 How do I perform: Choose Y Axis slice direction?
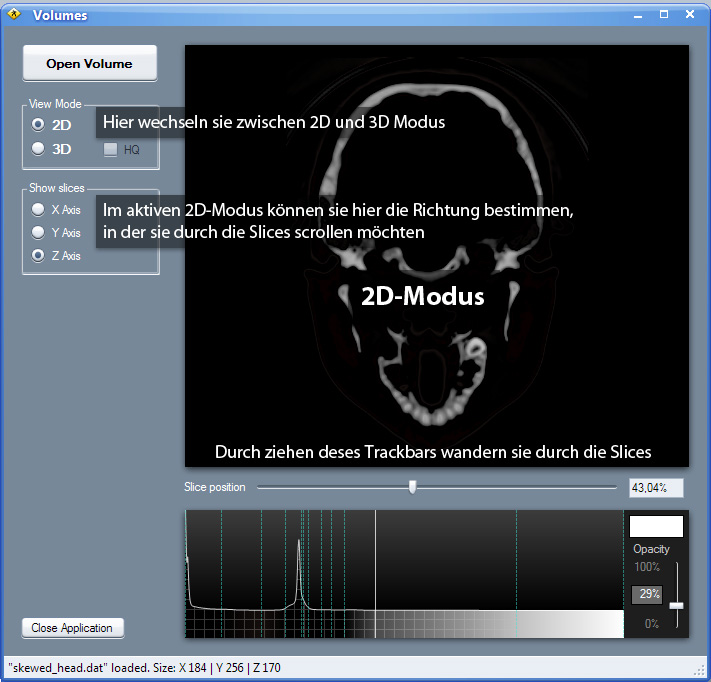click(39, 232)
